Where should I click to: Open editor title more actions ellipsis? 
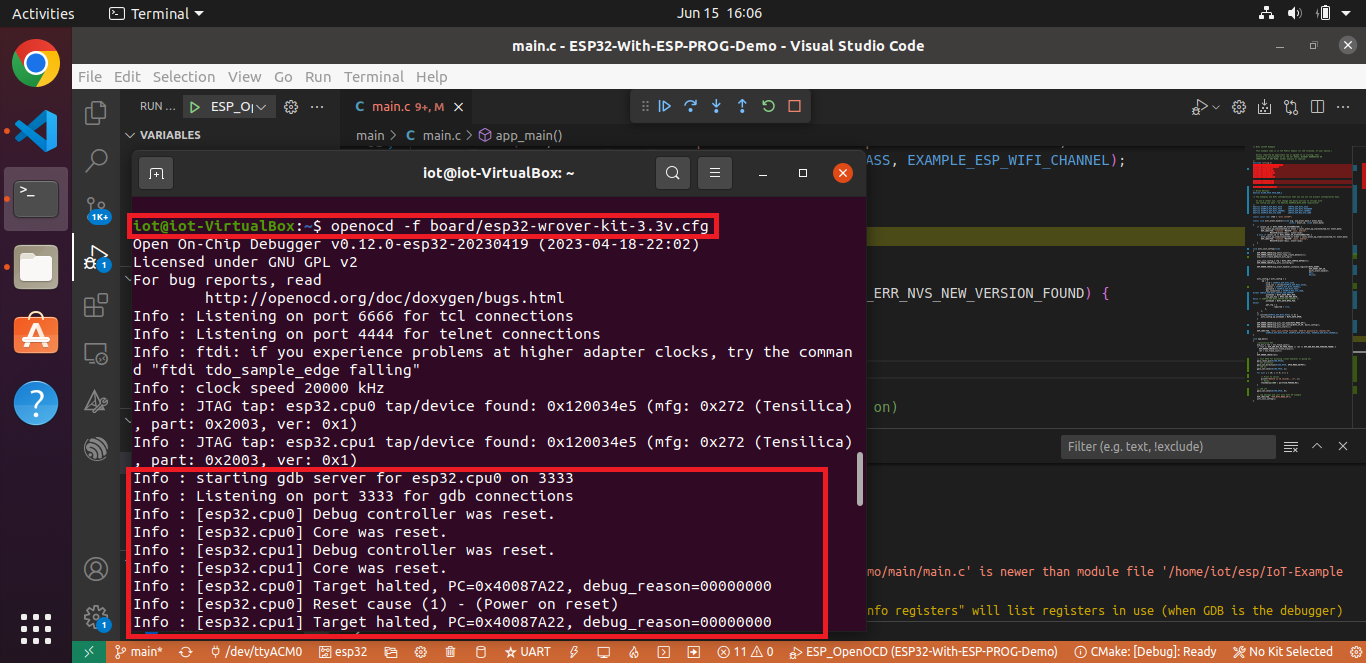pos(1343,107)
